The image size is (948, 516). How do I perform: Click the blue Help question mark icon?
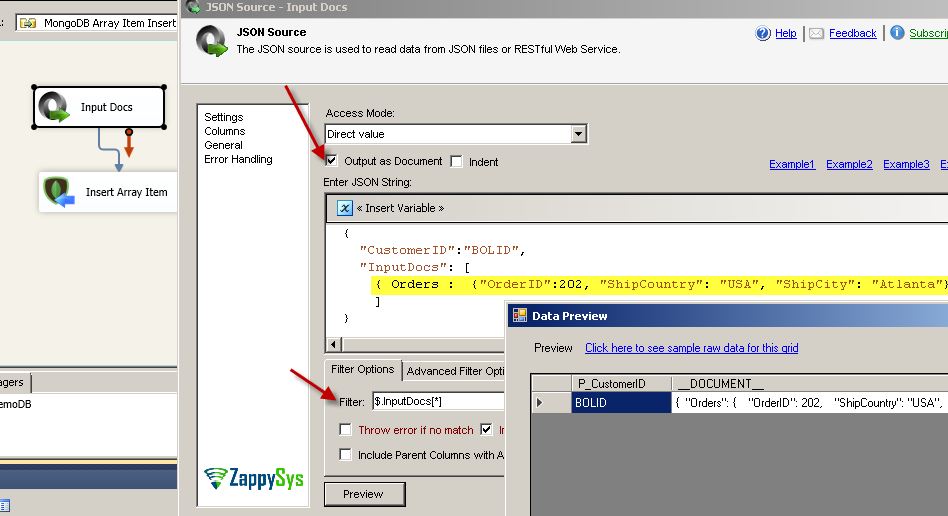[x=762, y=33]
